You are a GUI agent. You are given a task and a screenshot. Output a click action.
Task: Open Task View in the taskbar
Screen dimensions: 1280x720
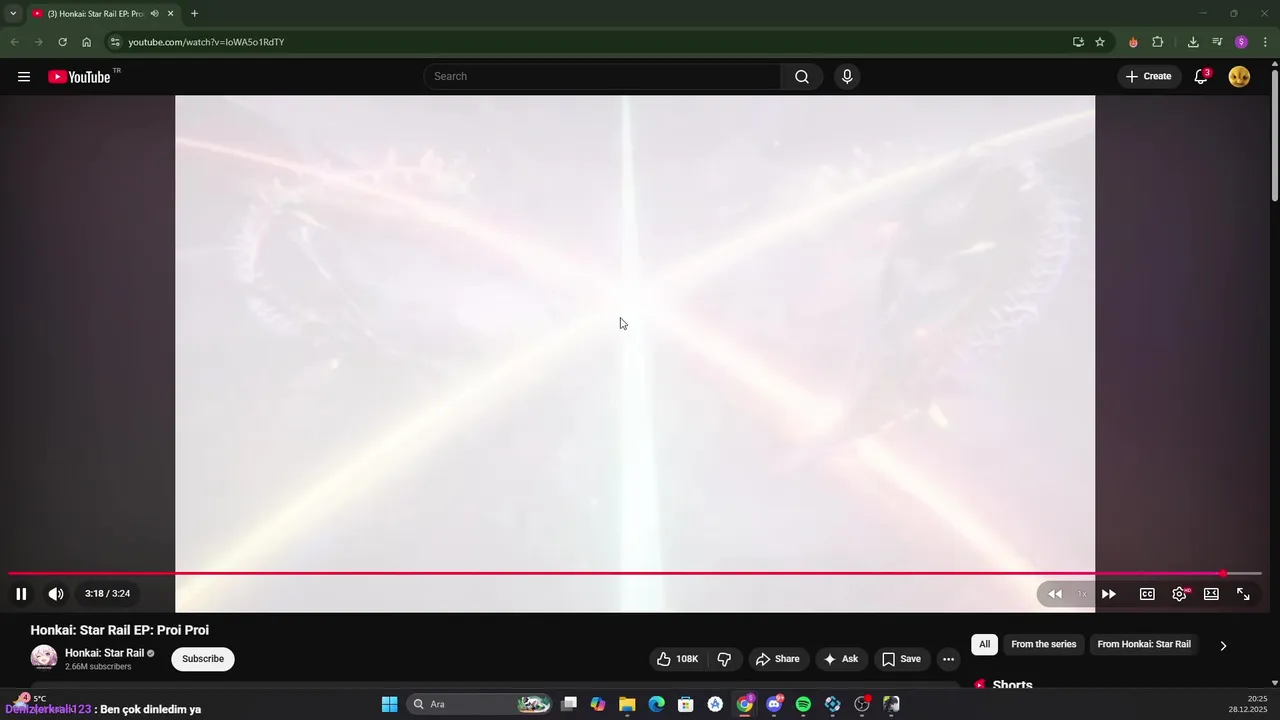pyautogui.click(x=569, y=704)
